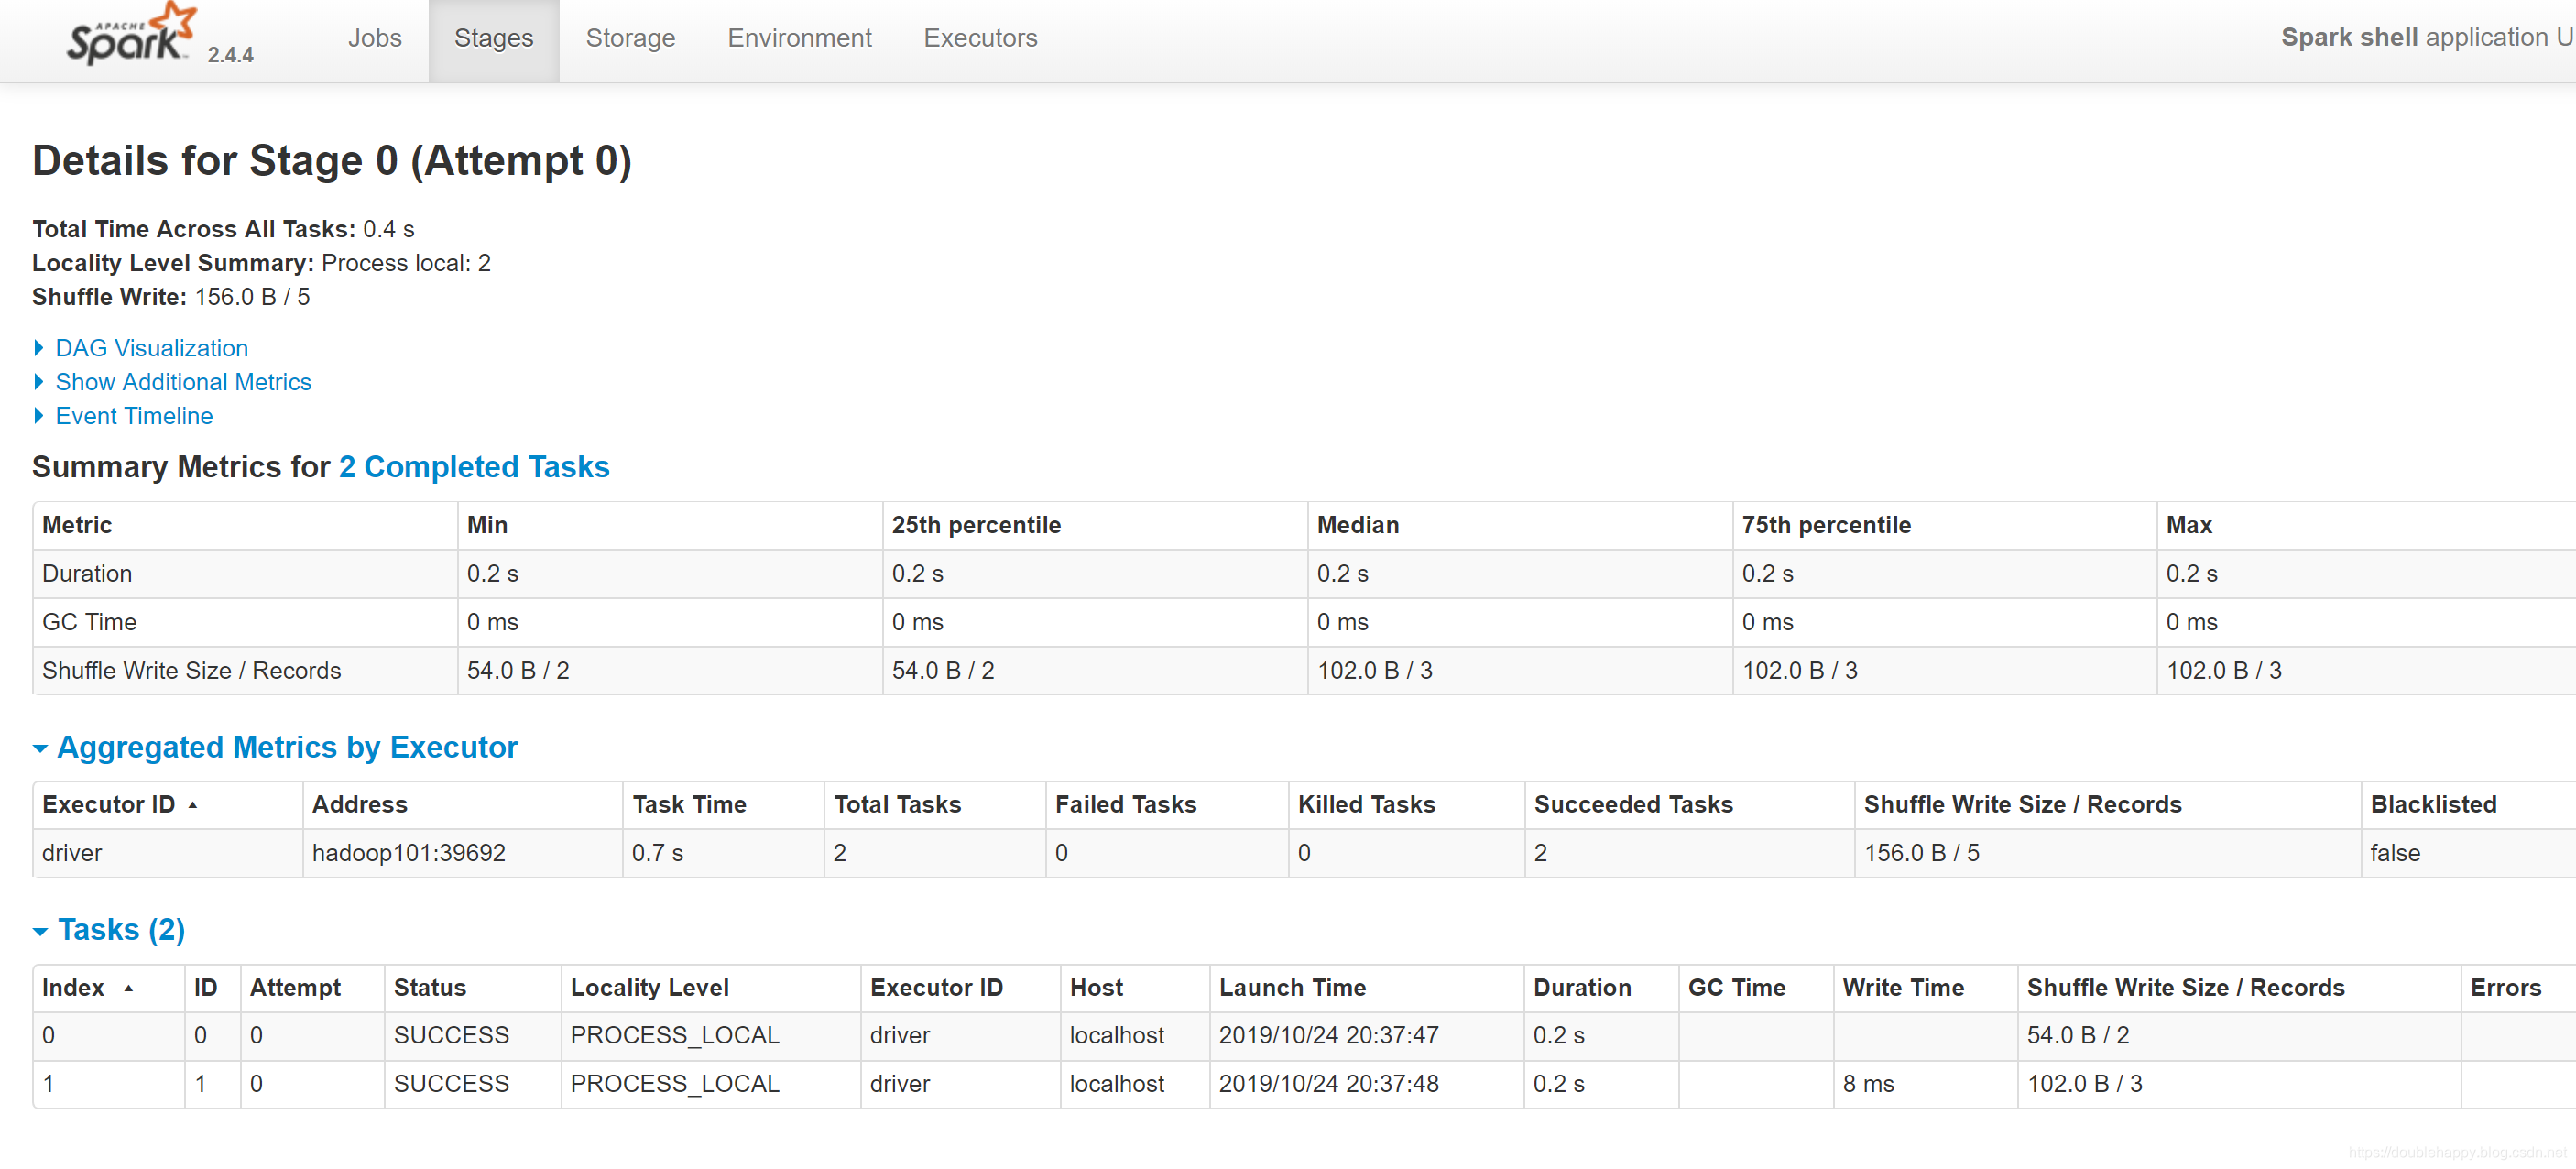
Task: Sort tasks by Duration column header
Action: tap(1582, 988)
